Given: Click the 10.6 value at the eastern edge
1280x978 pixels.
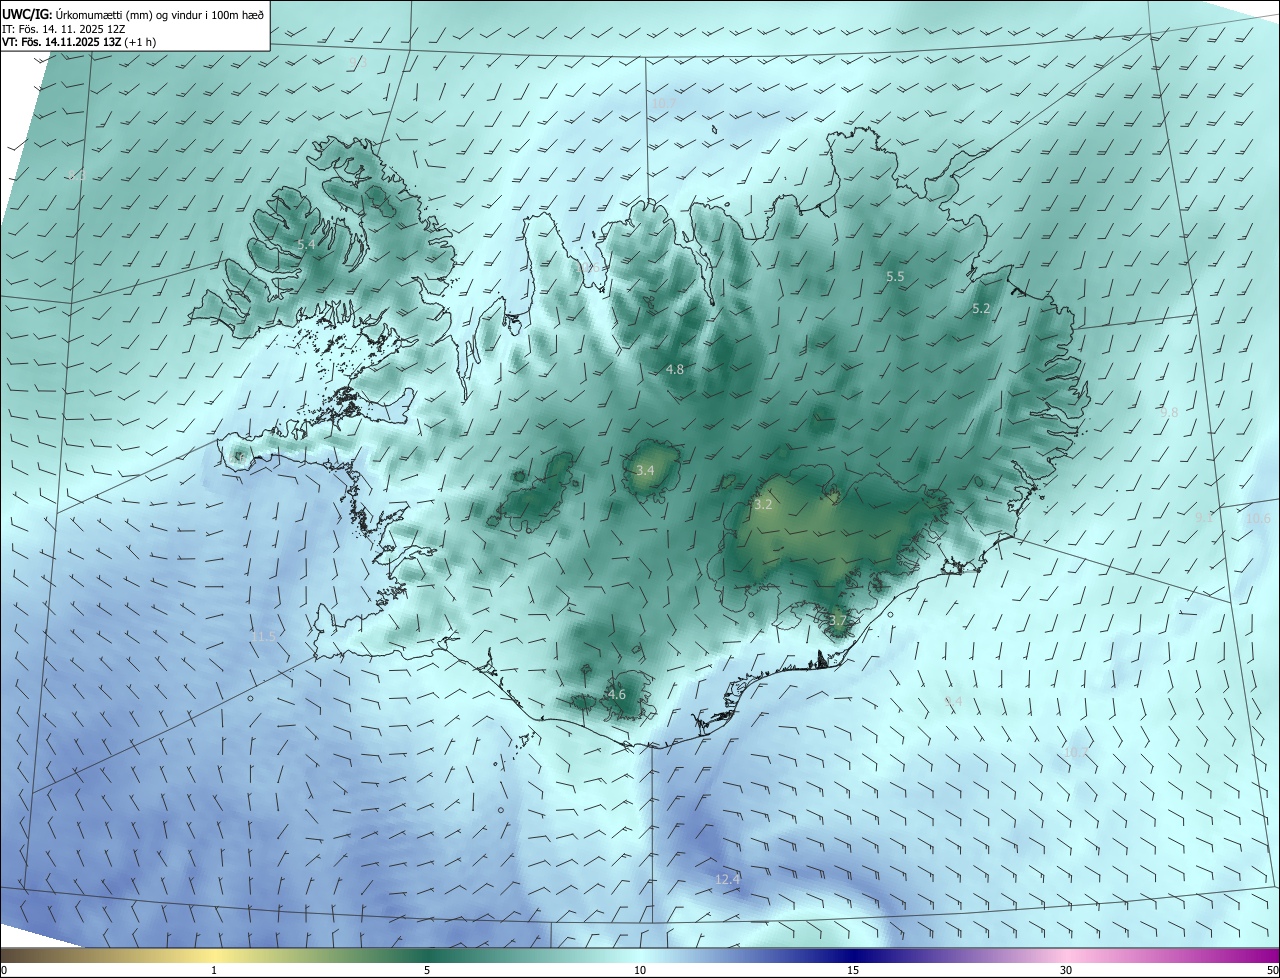Looking at the screenshot, I should (x=1258, y=518).
